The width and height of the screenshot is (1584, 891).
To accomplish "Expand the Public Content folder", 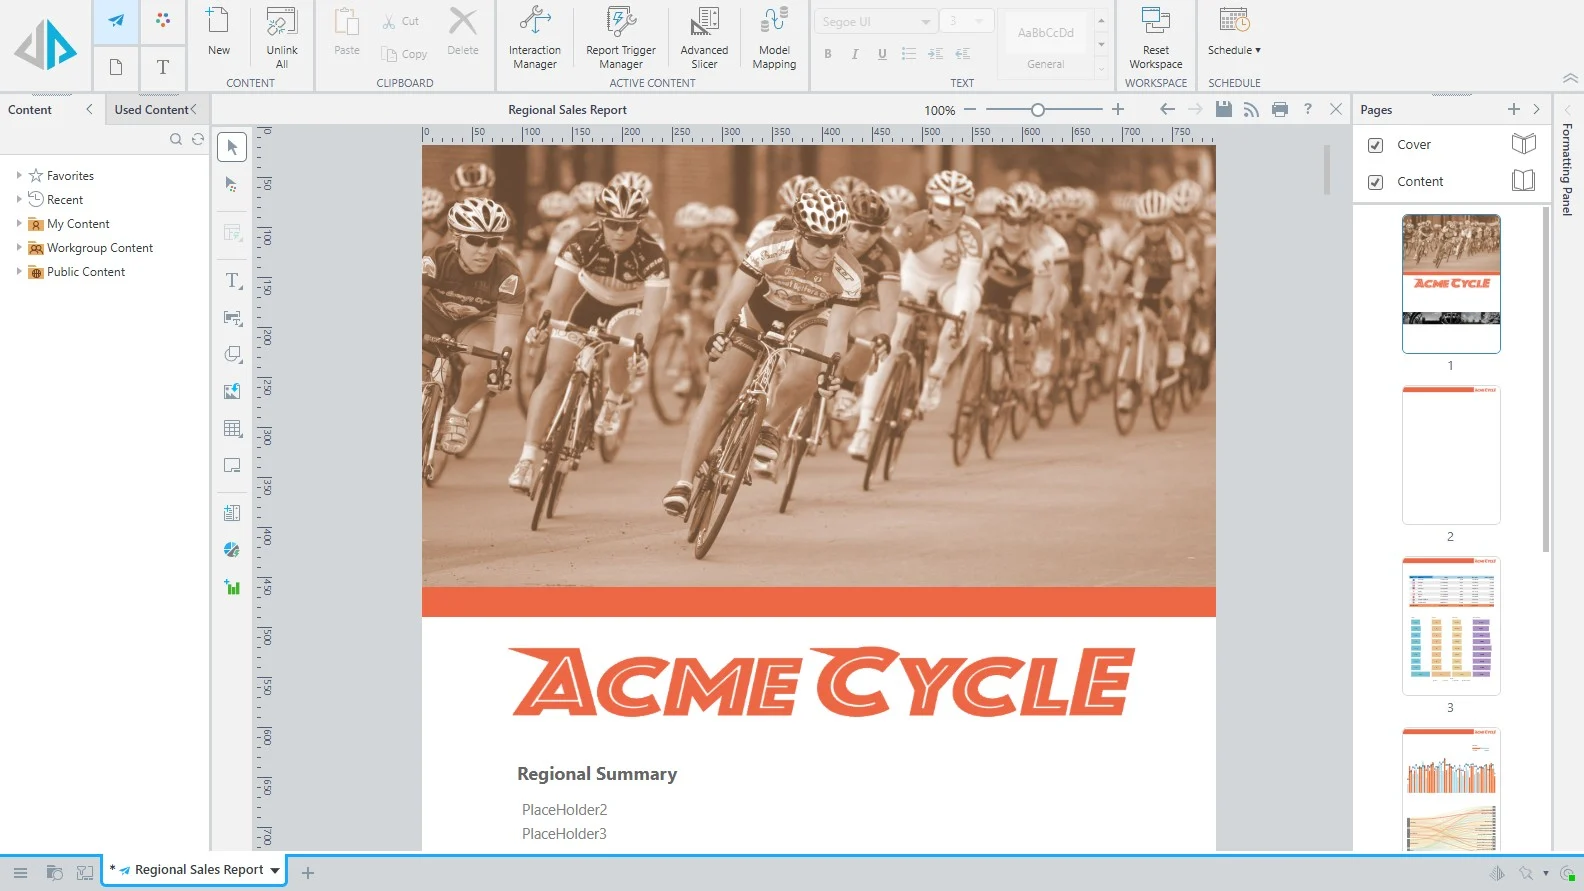I will coord(19,271).
